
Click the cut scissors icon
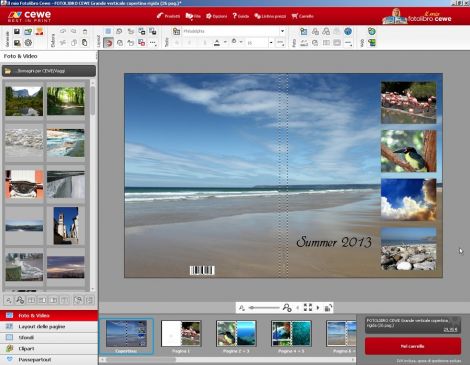63,43
